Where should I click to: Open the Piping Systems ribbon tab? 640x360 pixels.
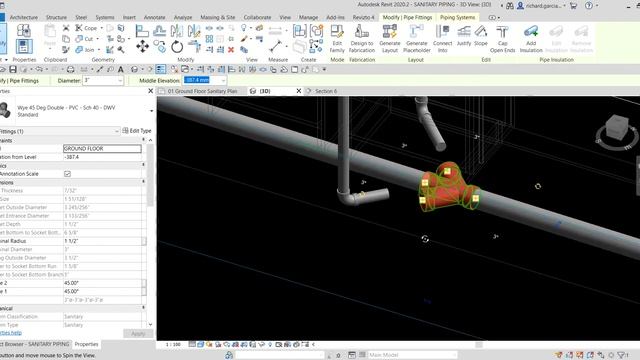pos(457,17)
